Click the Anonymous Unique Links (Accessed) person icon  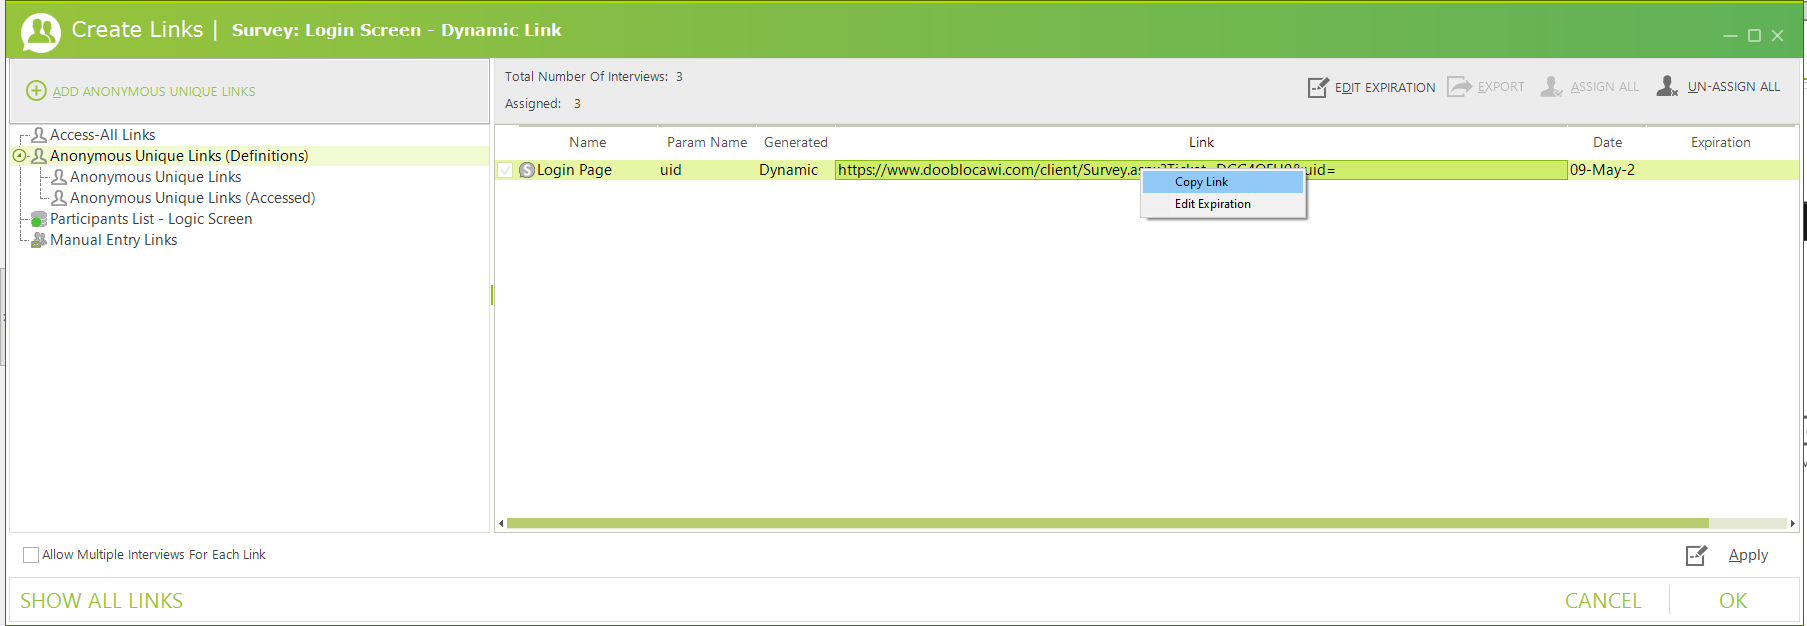59,198
